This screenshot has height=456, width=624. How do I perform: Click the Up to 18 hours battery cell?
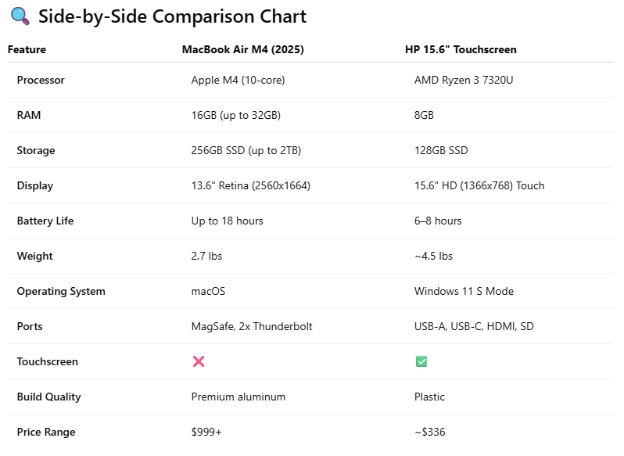pyautogui.click(x=227, y=221)
